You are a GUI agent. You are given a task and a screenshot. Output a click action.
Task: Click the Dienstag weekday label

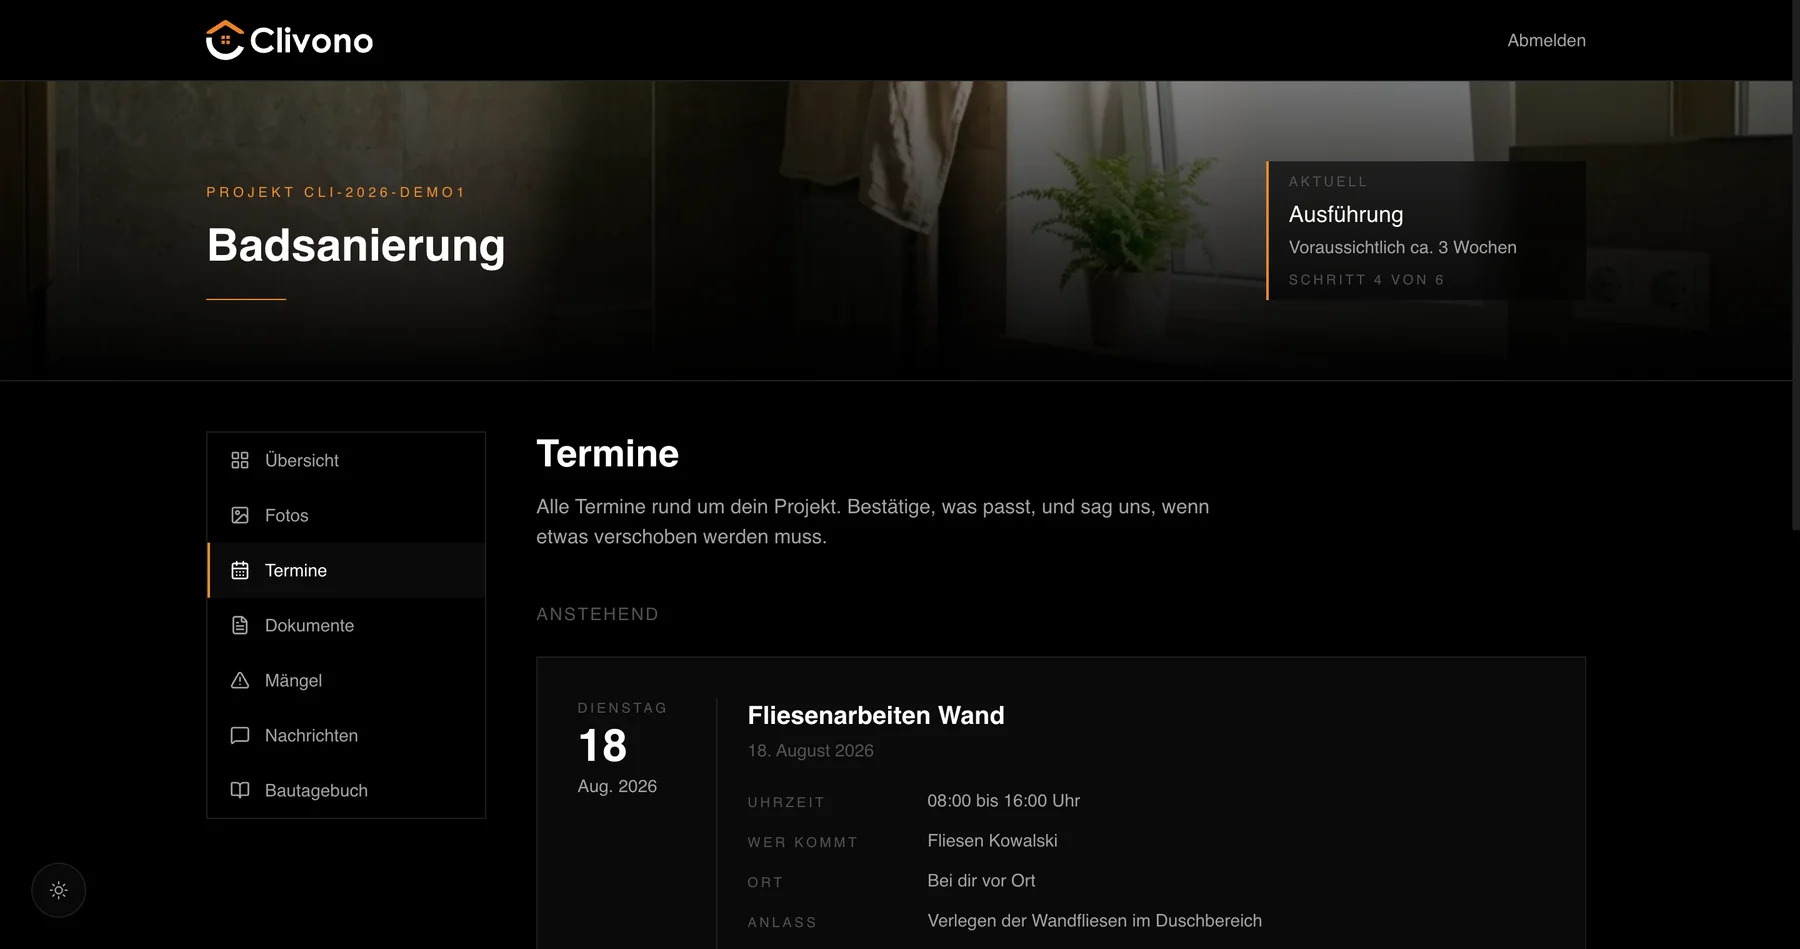[622, 708]
